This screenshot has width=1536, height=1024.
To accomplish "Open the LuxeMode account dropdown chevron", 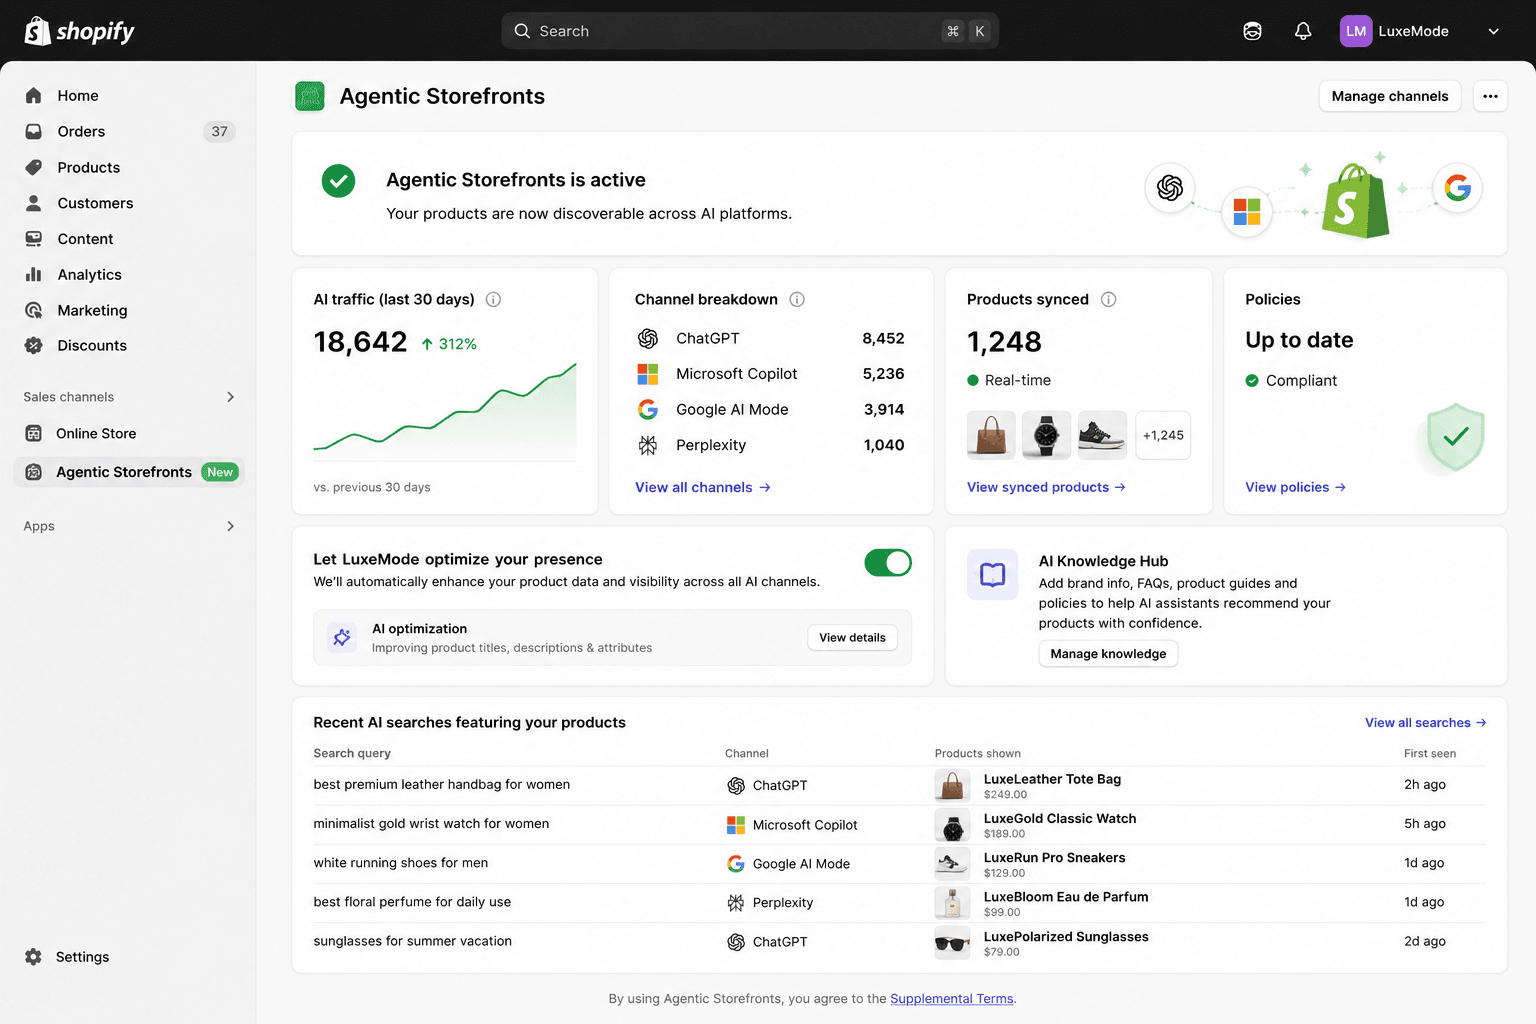I will pos(1493,31).
